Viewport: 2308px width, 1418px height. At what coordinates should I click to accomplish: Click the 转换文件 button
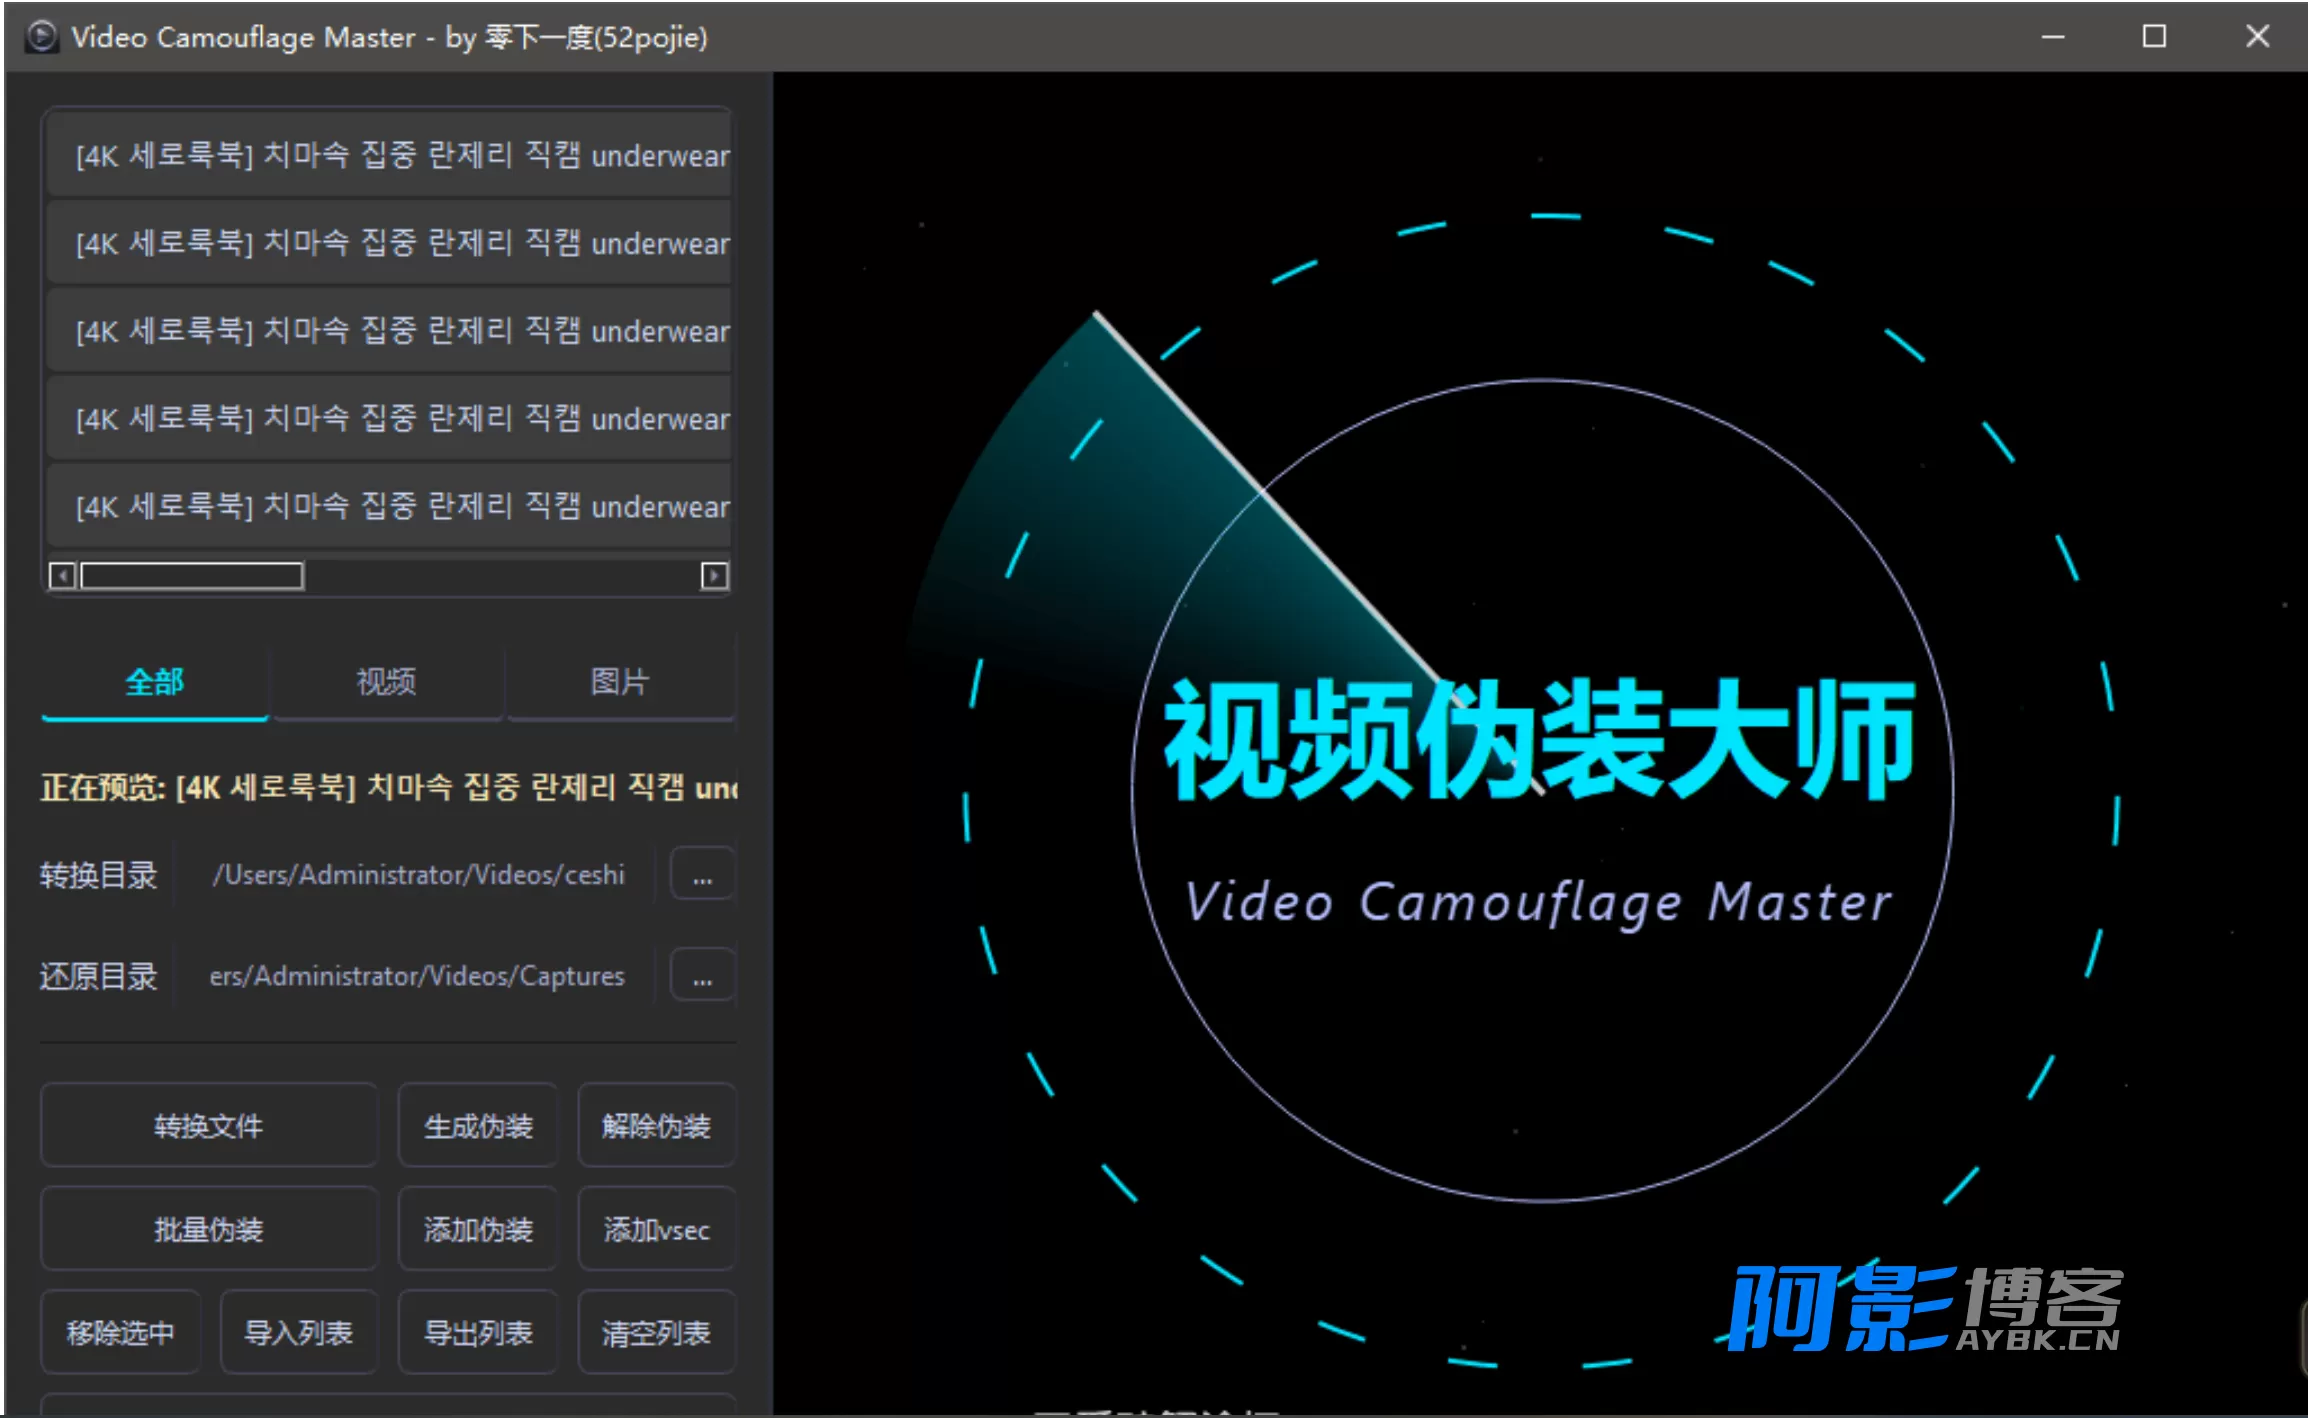tap(208, 1126)
